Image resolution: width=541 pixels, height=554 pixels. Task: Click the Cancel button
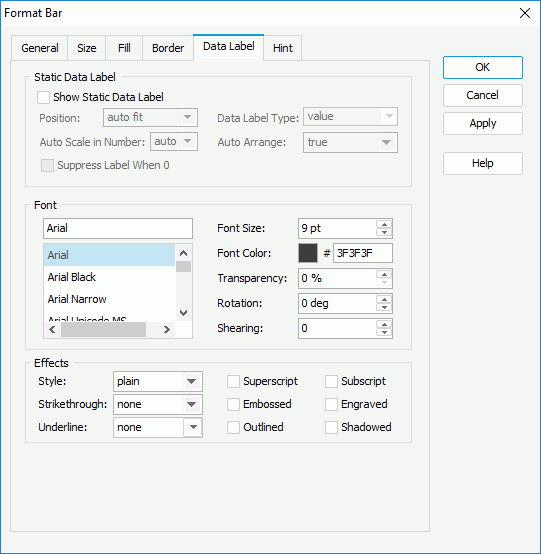point(483,95)
